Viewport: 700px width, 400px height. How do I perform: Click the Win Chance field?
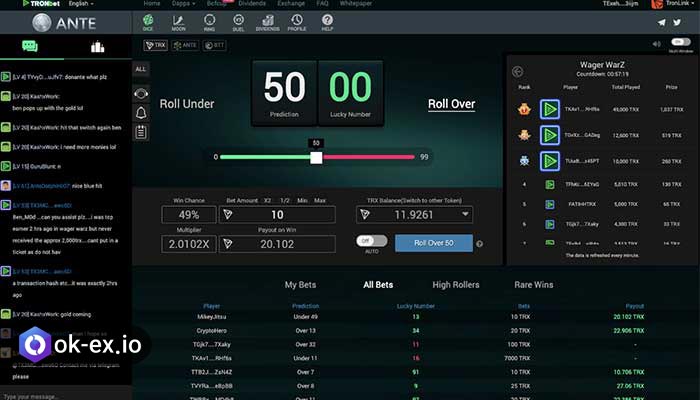pos(189,215)
